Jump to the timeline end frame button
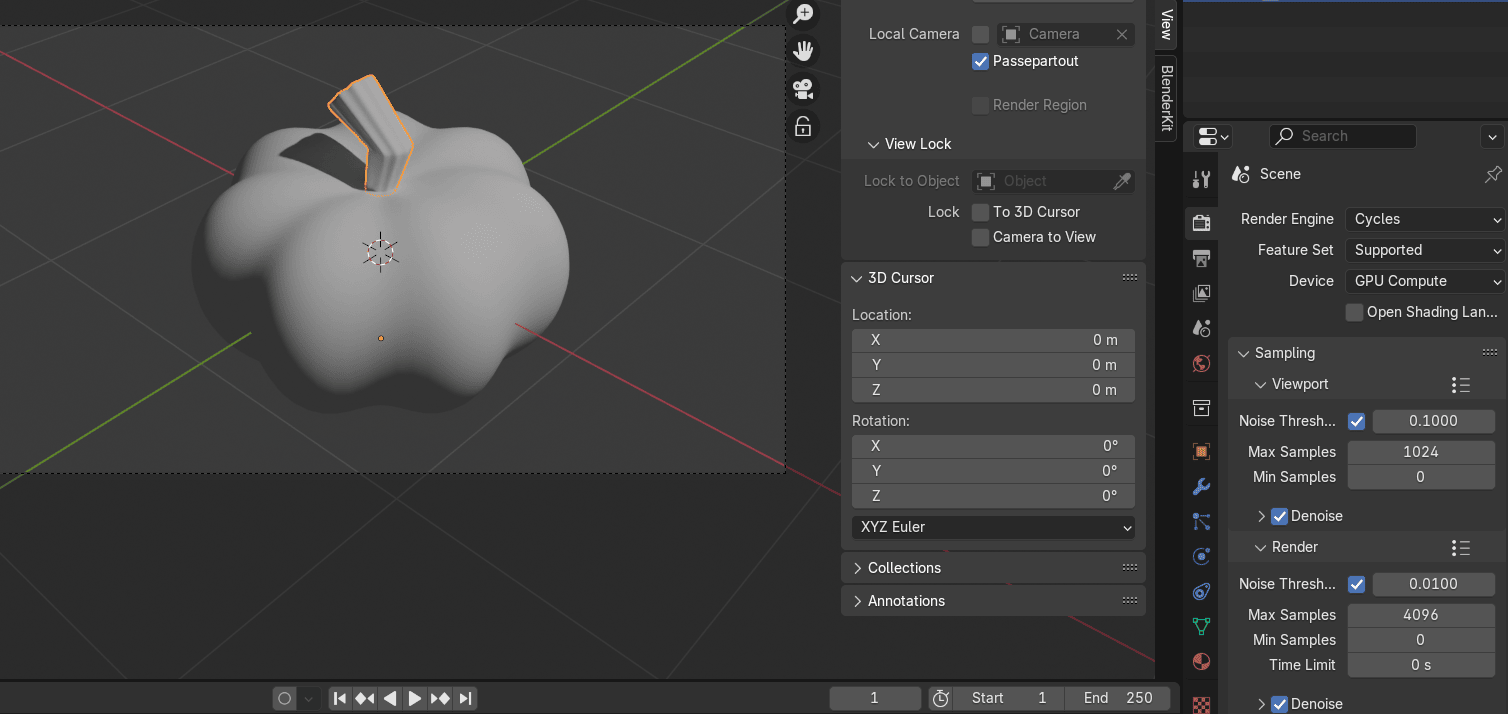This screenshot has height=714, width=1508. (x=465, y=698)
